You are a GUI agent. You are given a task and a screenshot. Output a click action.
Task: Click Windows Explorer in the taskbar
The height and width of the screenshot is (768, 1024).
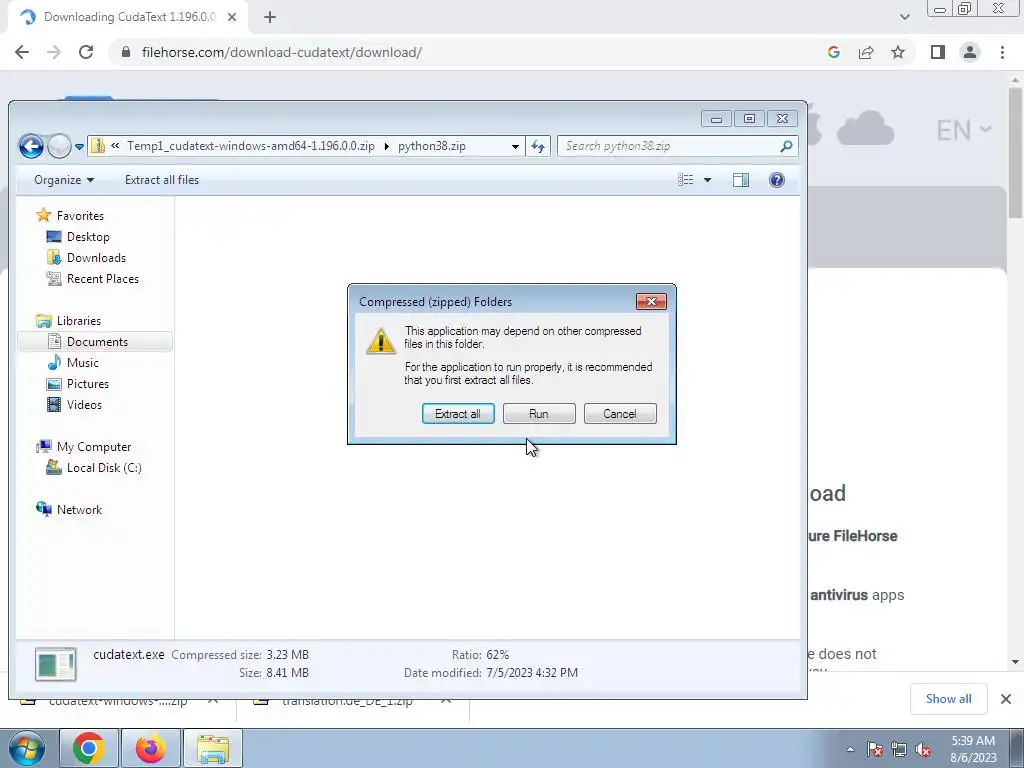tap(213, 748)
